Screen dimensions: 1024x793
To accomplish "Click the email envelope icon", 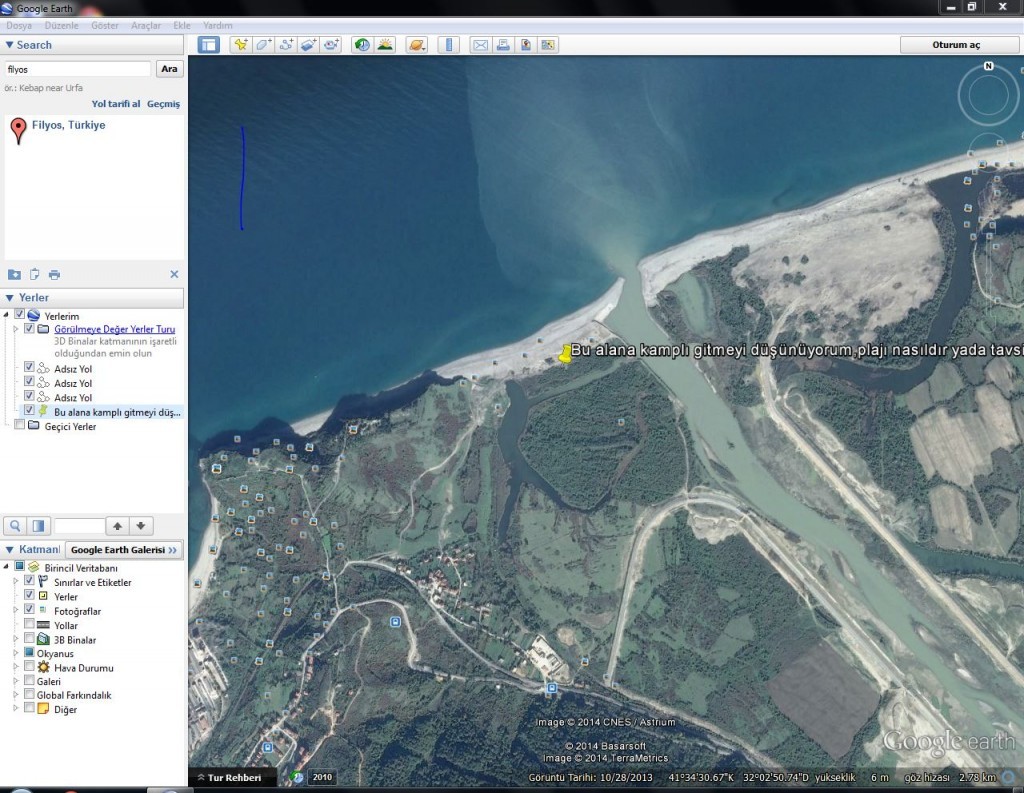I will point(480,45).
